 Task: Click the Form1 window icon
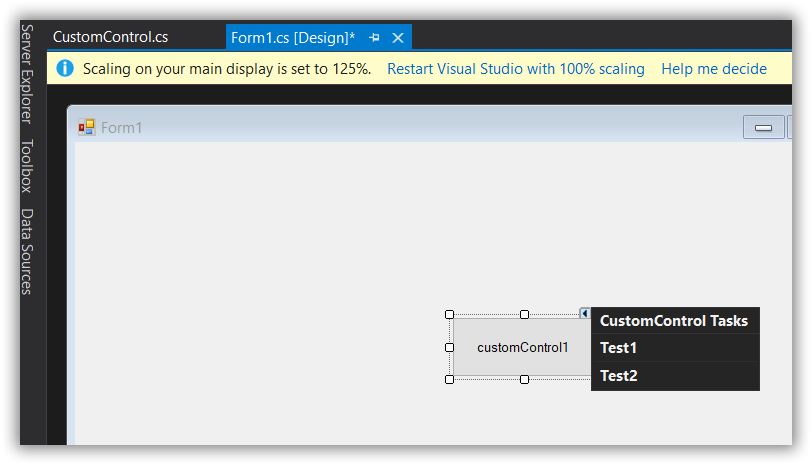(87, 127)
